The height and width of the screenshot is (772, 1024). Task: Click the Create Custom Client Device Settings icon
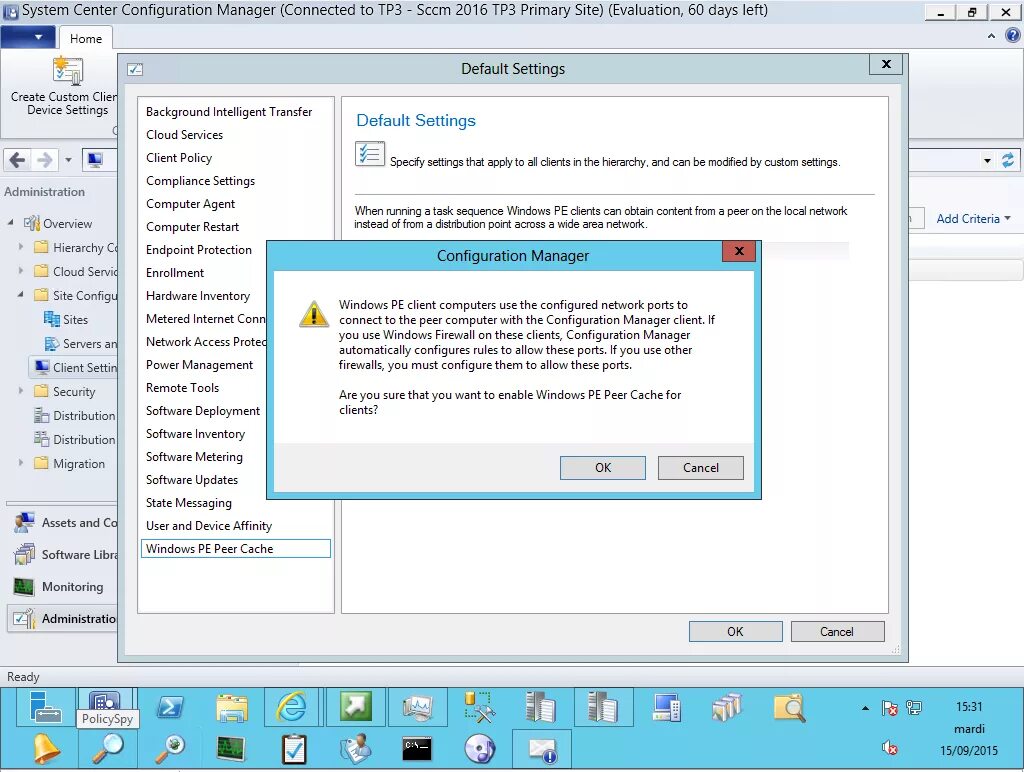click(x=68, y=71)
